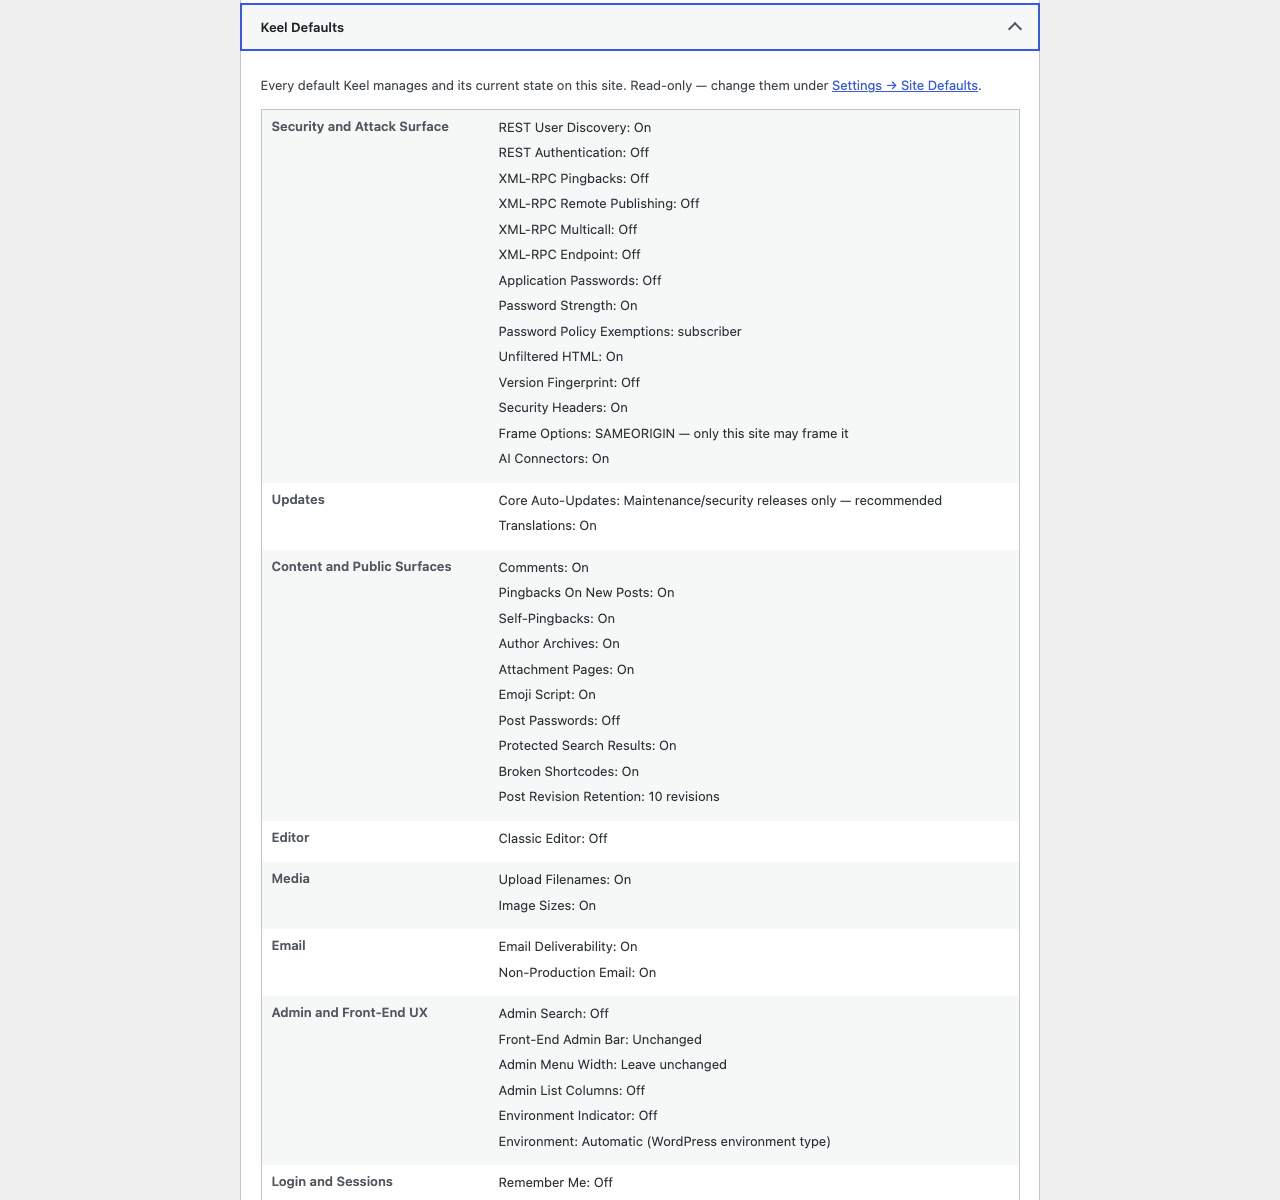Open the Settings → Site Defaults link
1280x1200 pixels.
pyautogui.click(x=905, y=86)
